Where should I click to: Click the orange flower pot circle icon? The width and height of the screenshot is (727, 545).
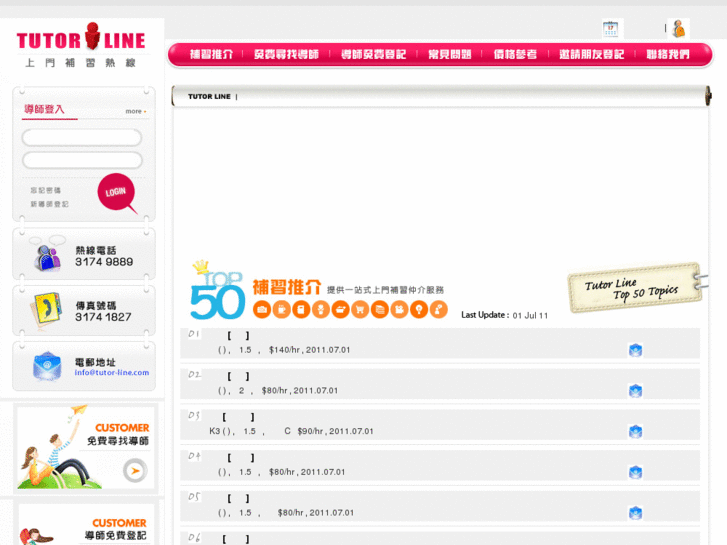tap(320, 309)
